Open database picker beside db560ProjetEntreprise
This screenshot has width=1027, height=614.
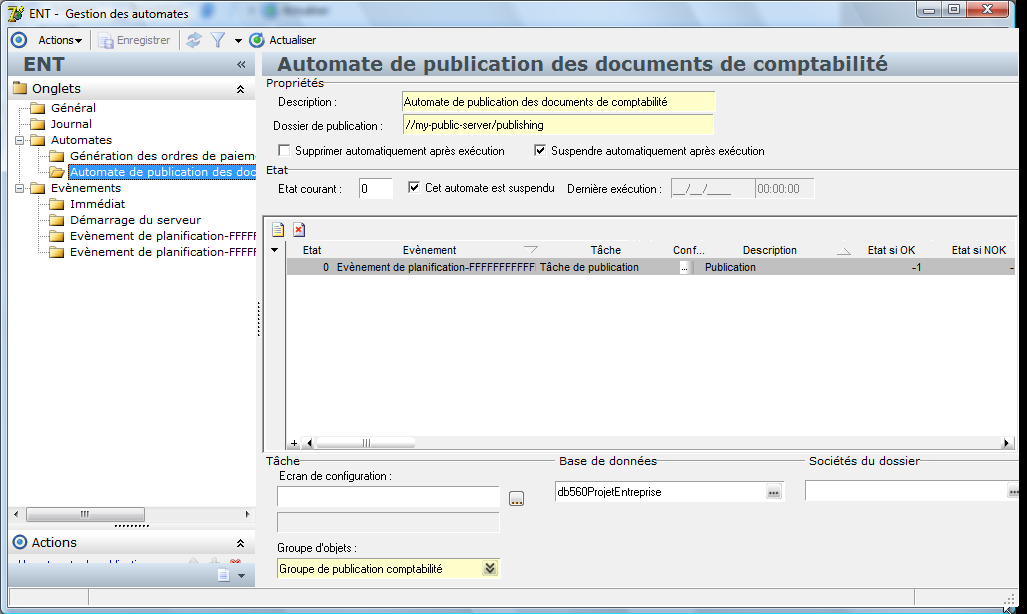pyautogui.click(x=774, y=492)
